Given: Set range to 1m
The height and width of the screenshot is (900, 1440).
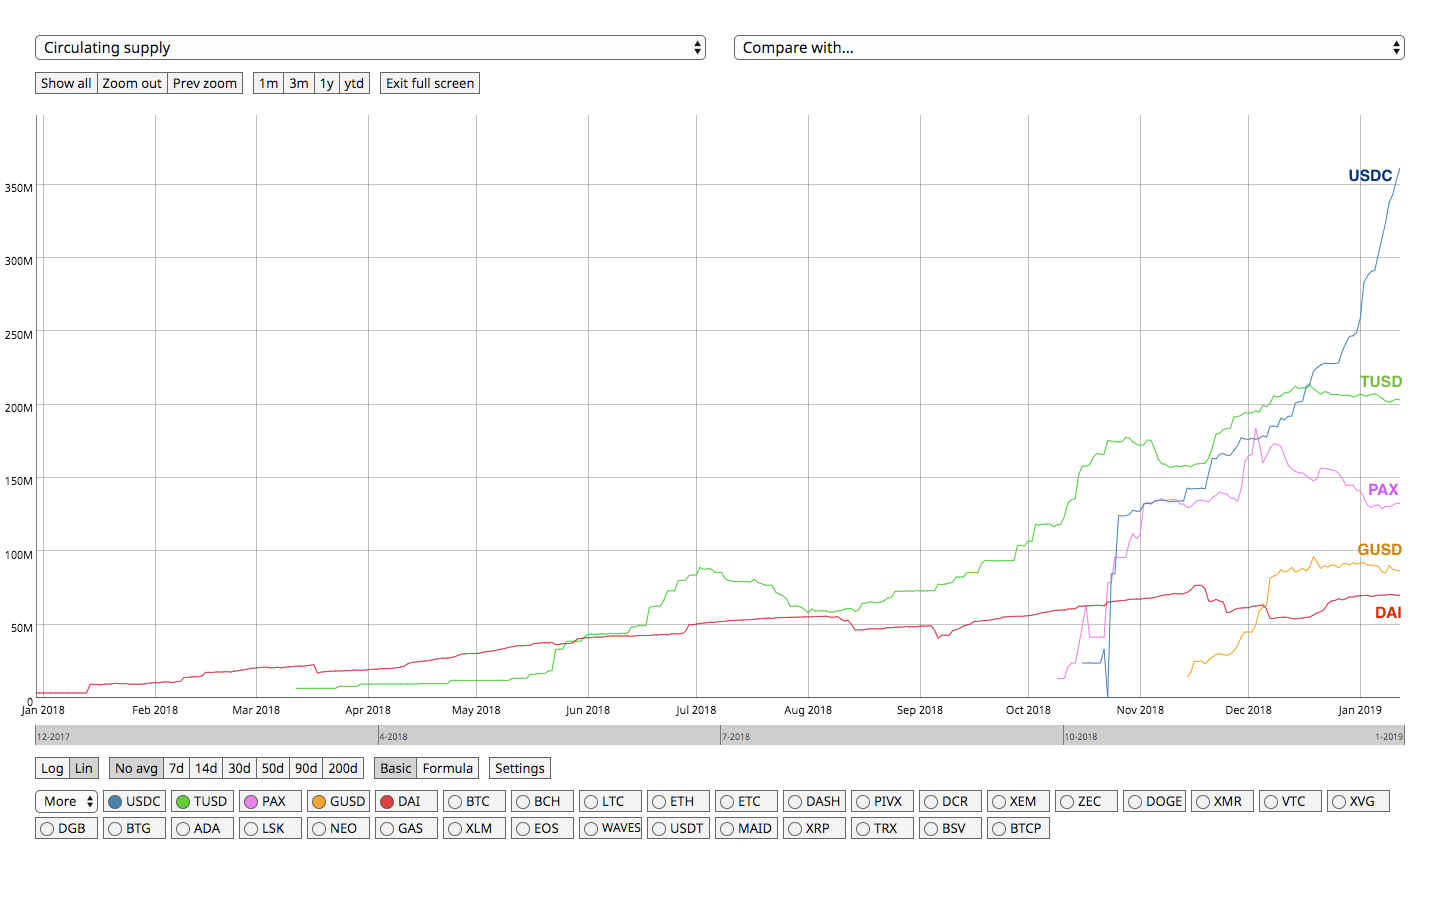Looking at the screenshot, I should point(269,83).
